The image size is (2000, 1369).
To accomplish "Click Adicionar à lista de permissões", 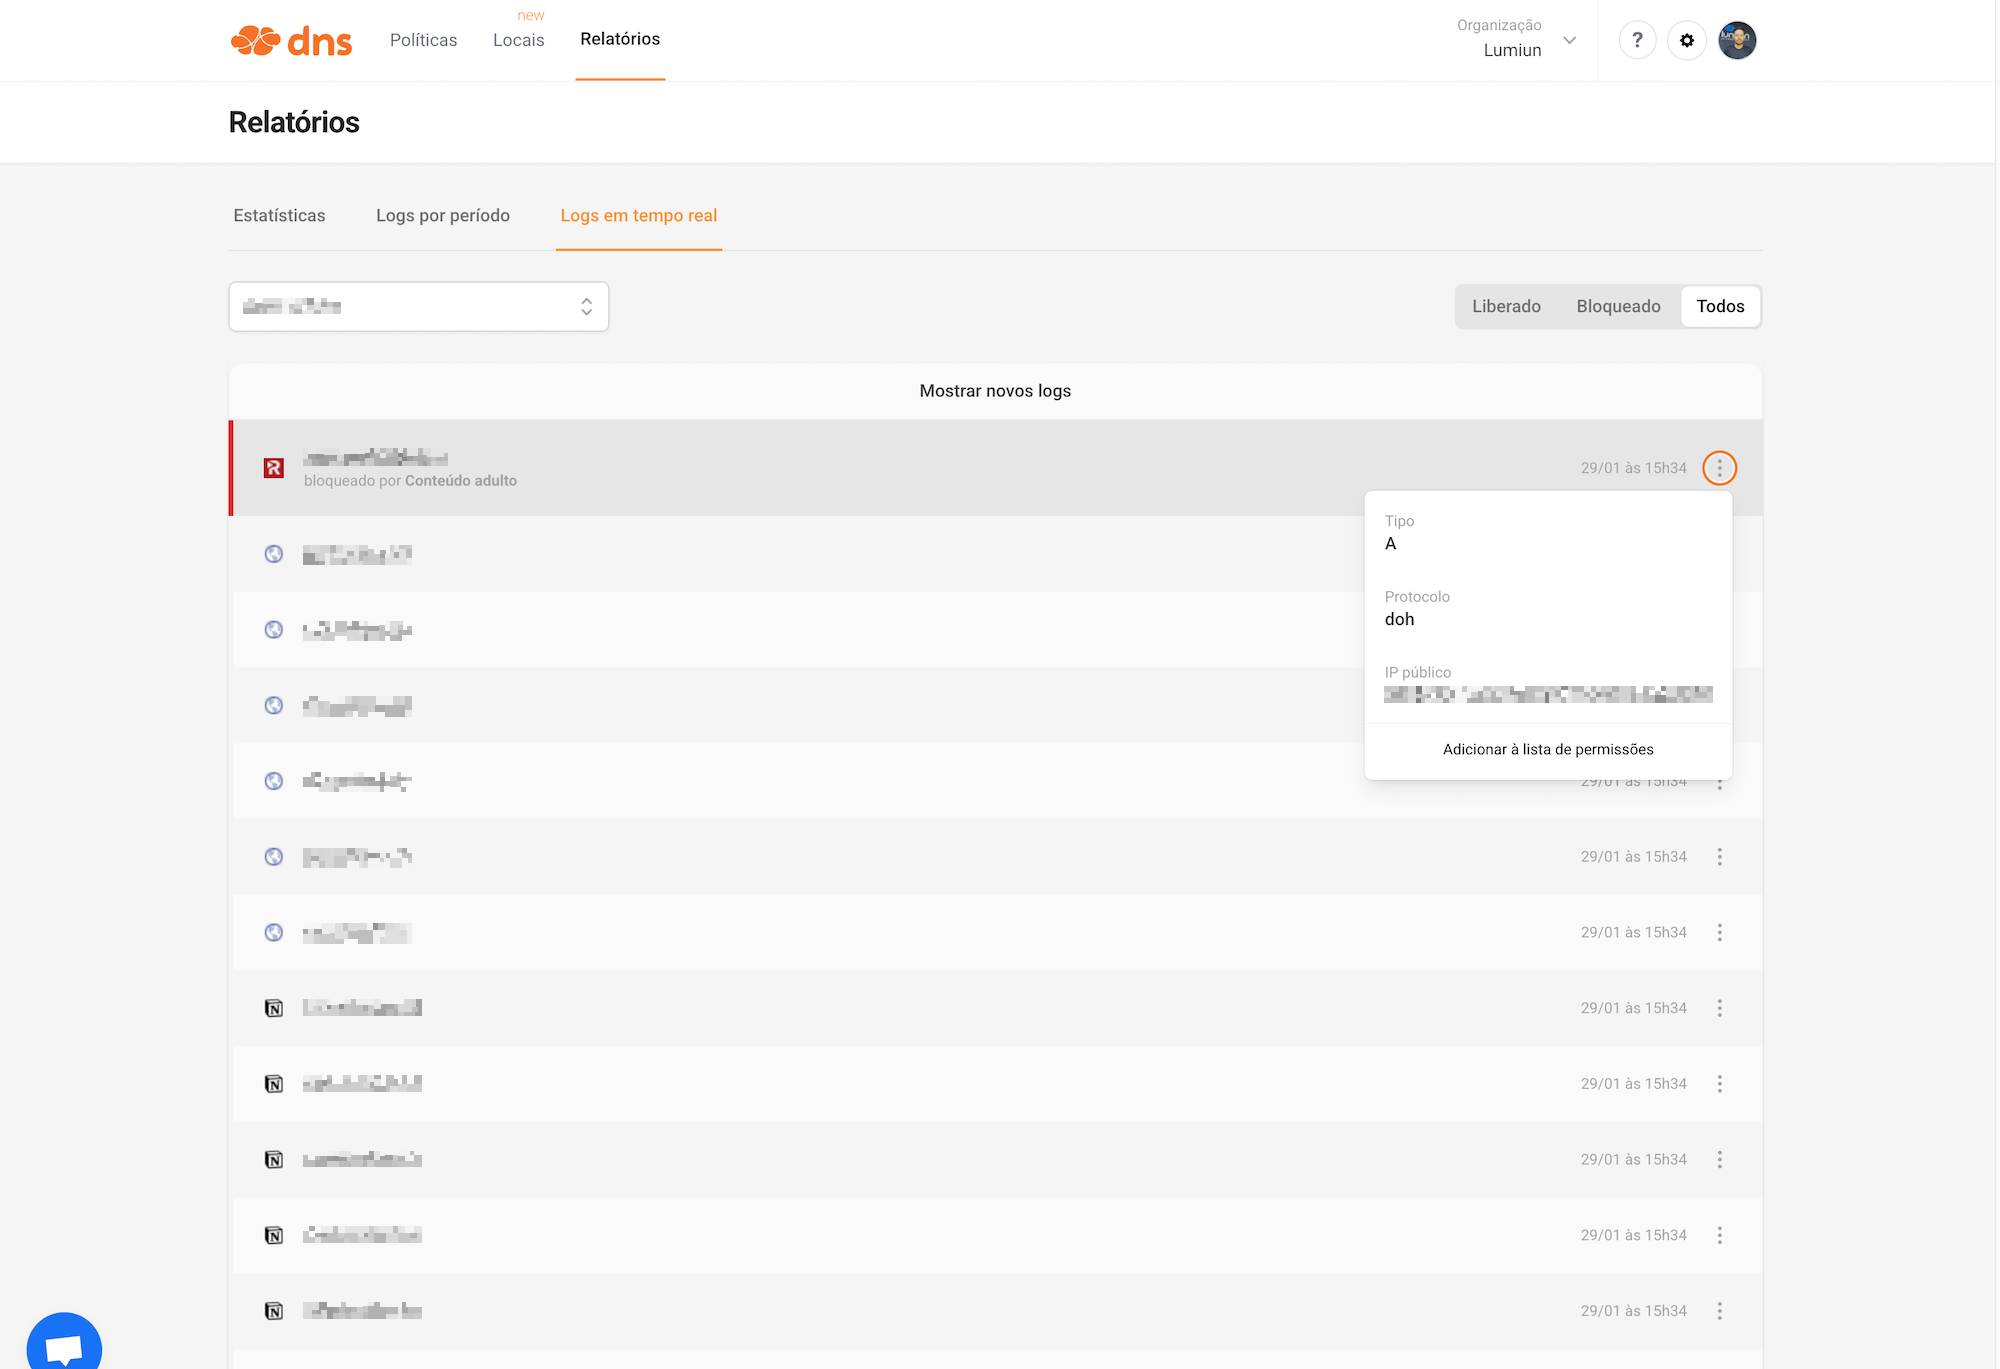I will (1548, 750).
